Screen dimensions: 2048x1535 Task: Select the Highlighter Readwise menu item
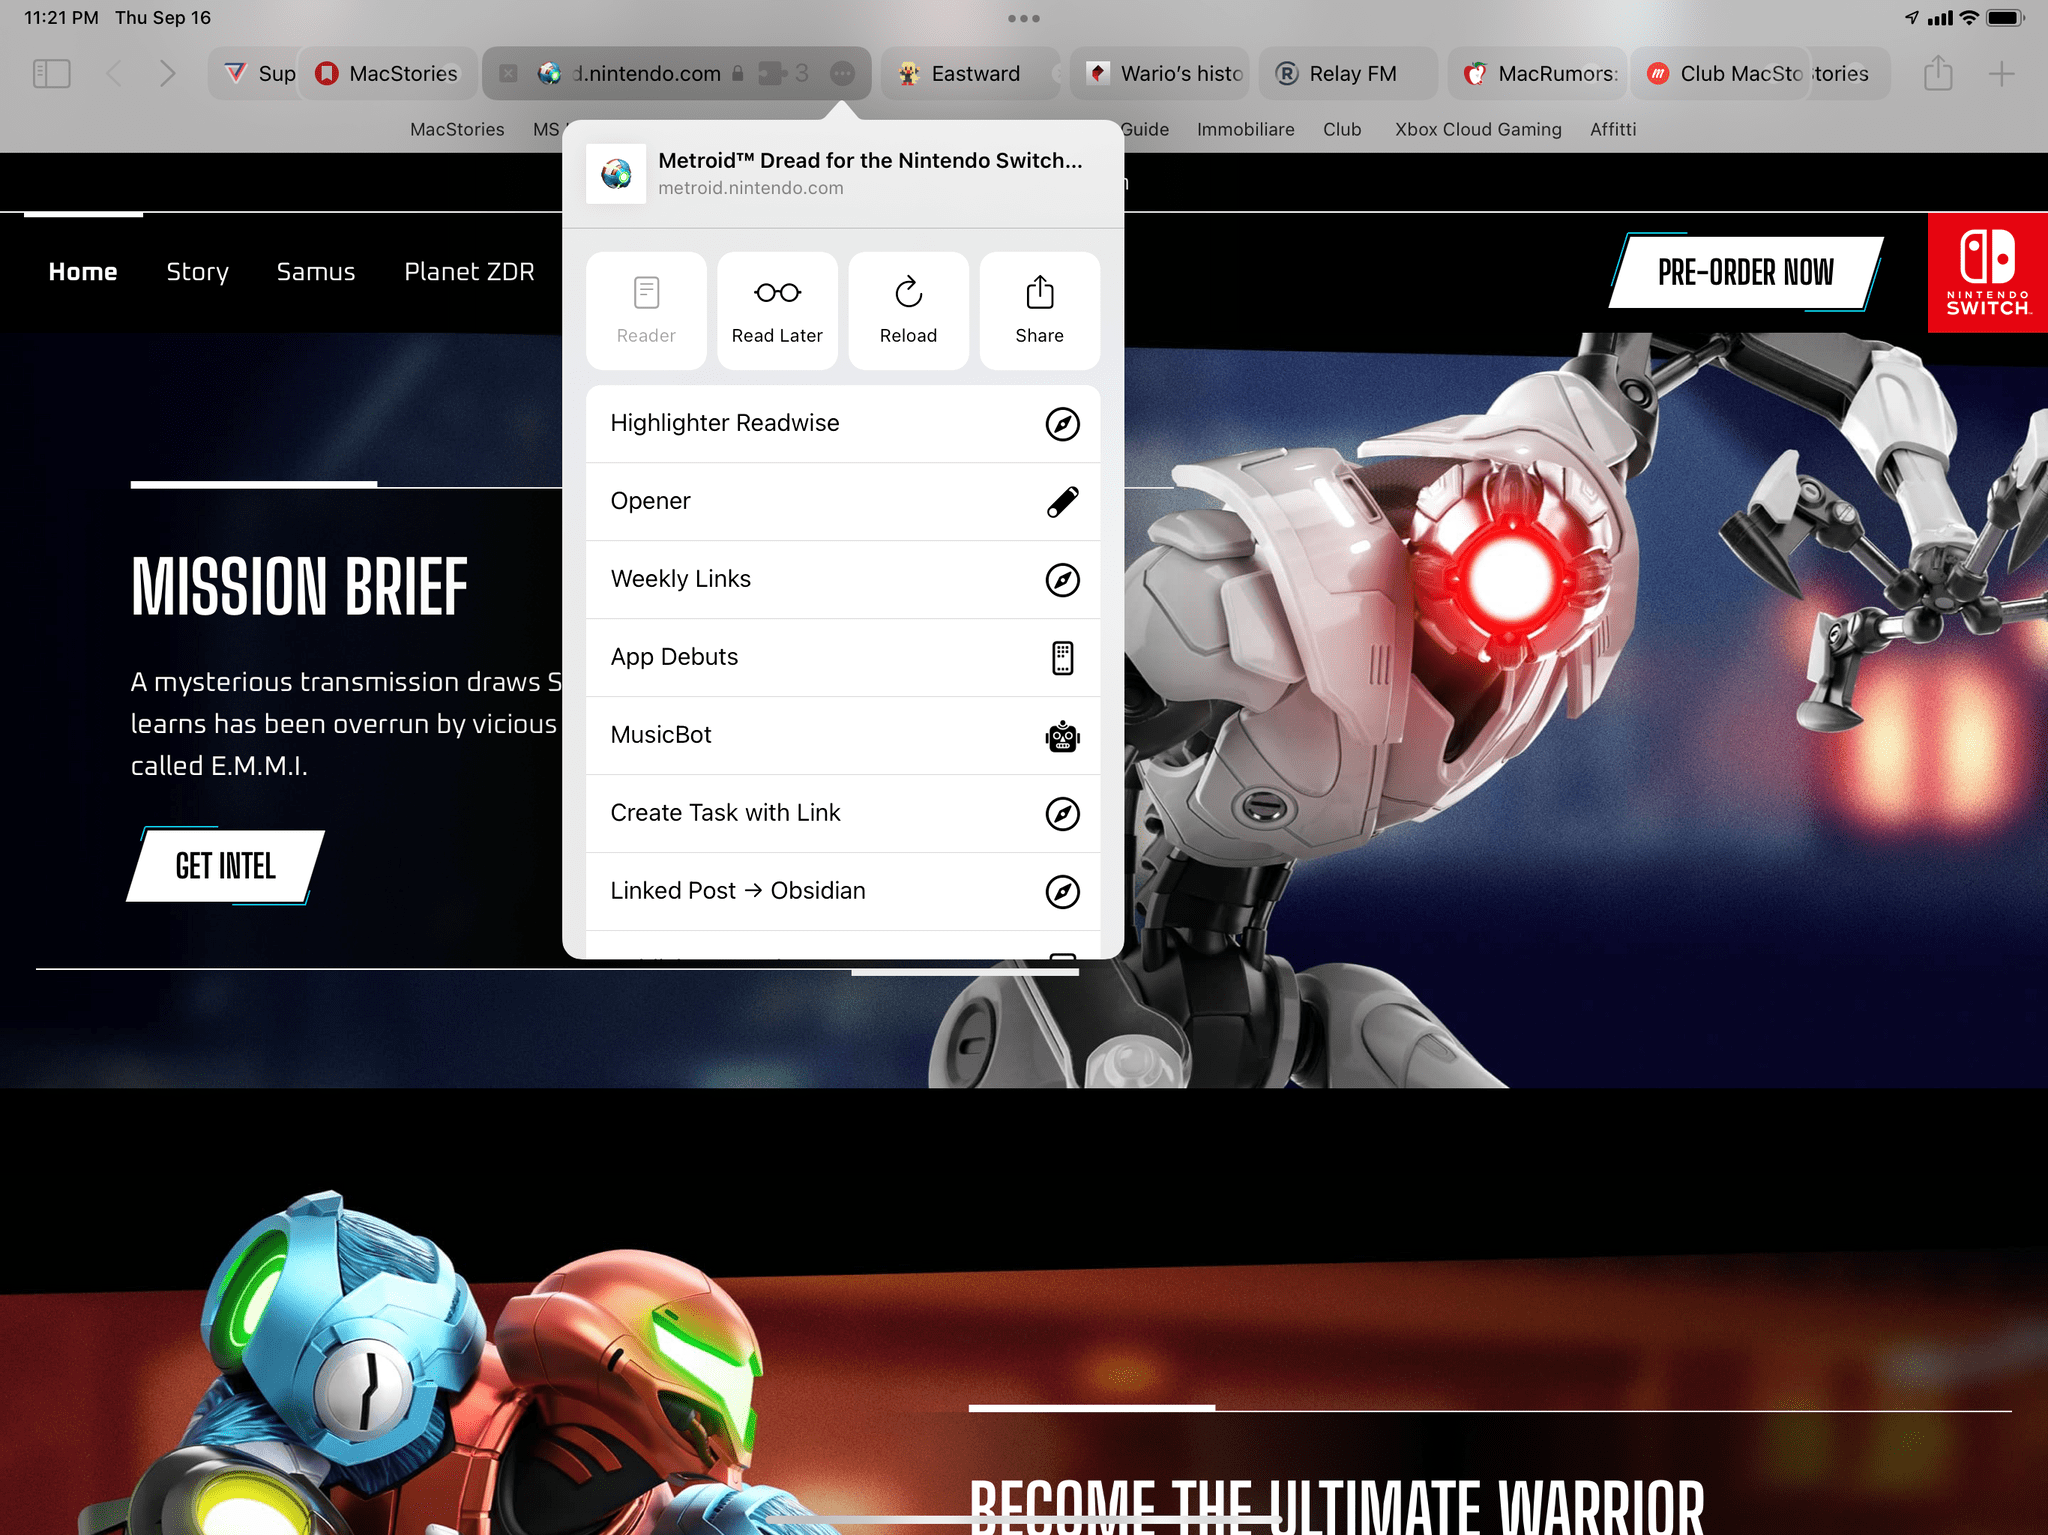(842, 422)
